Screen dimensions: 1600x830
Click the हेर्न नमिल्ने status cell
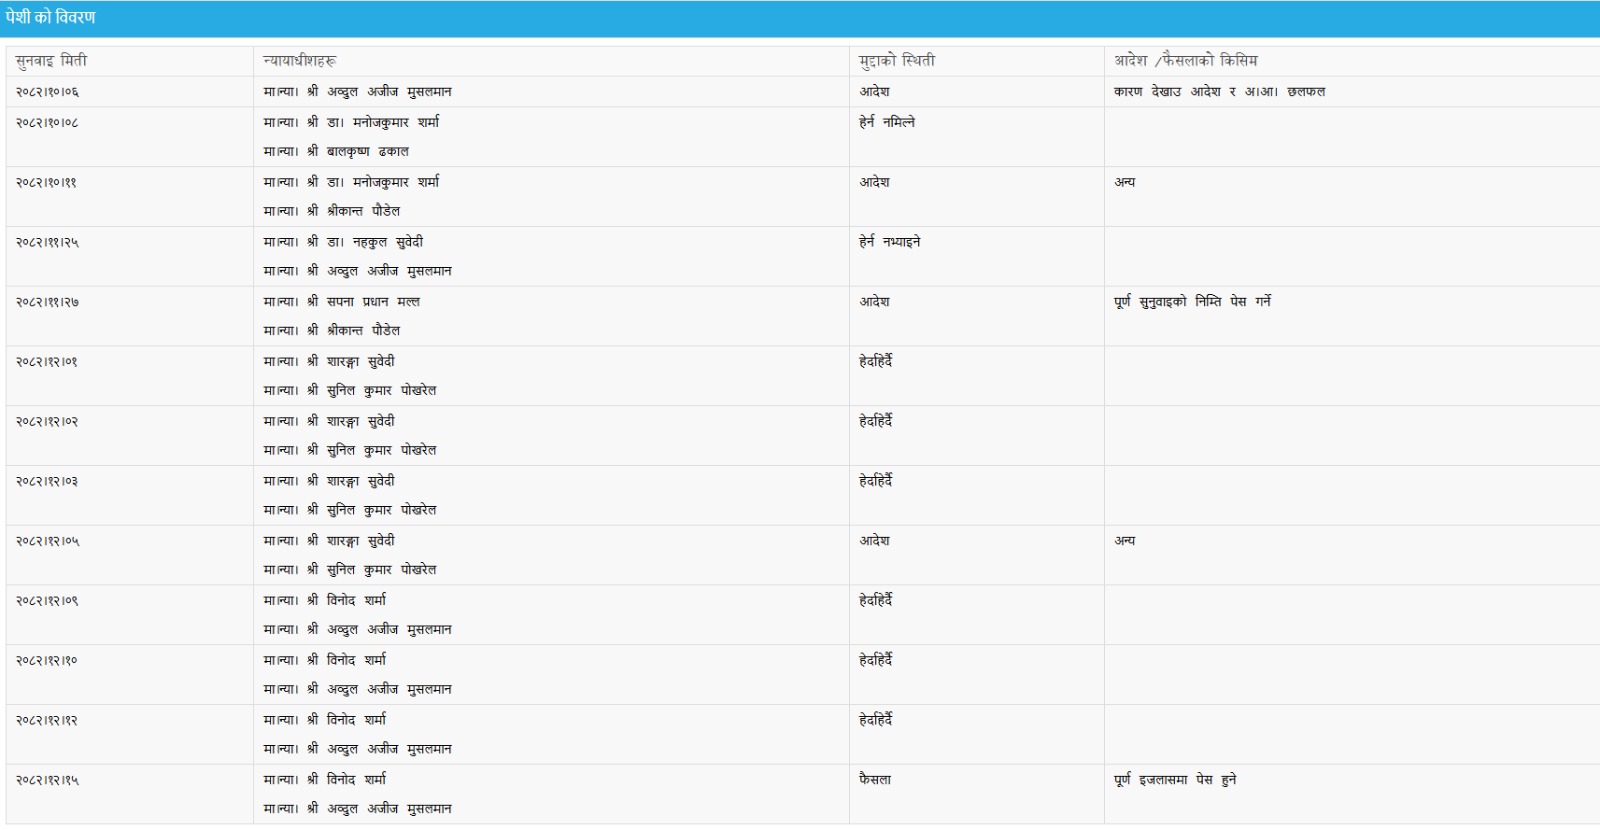pos(886,122)
